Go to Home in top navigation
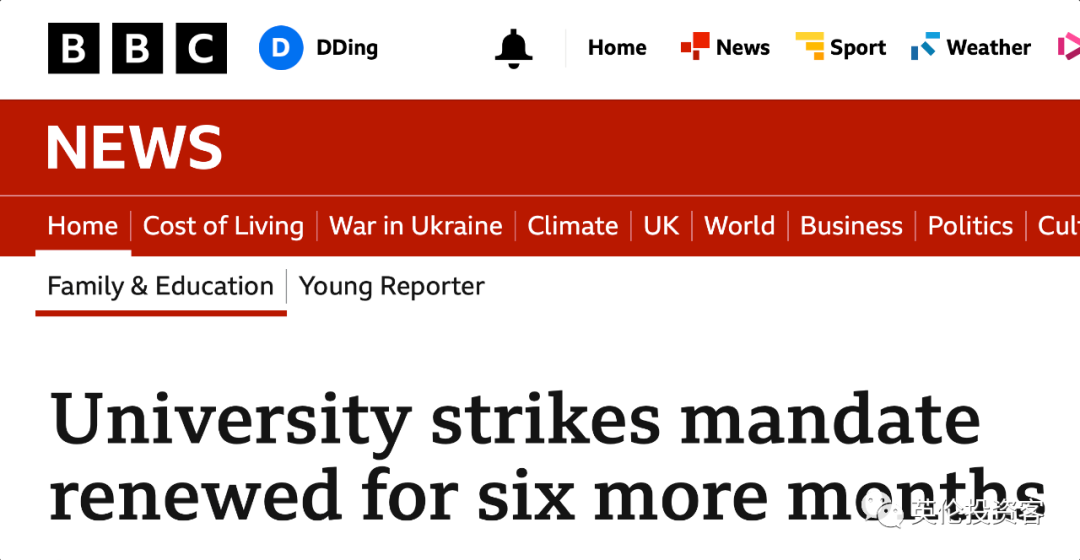 tap(617, 48)
